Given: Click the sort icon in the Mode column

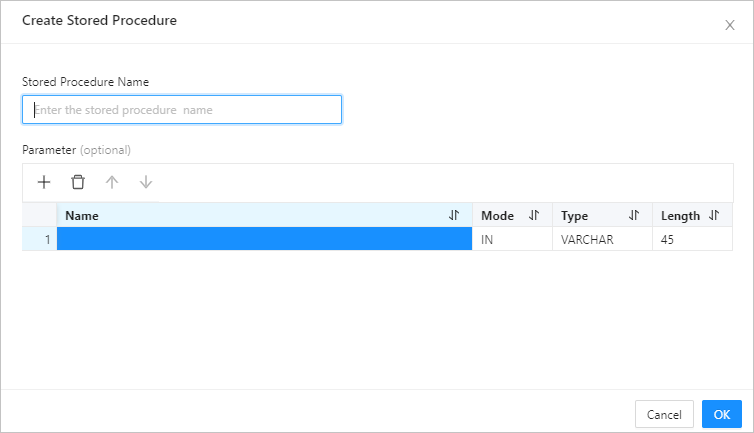Looking at the screenshot, I should click(x=534, y=215).
